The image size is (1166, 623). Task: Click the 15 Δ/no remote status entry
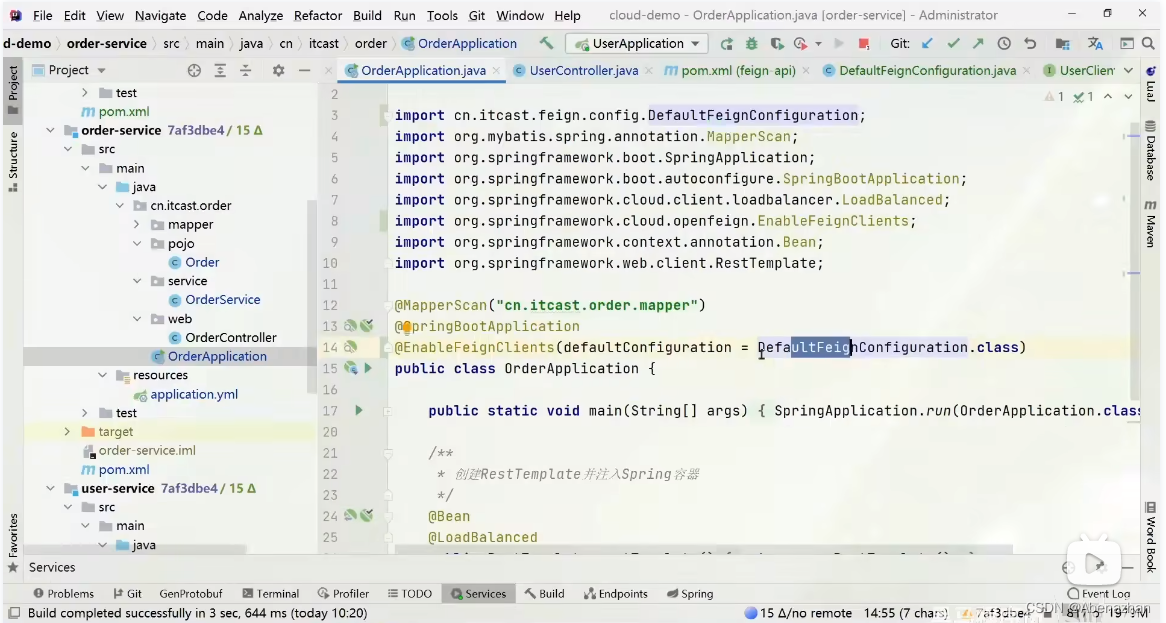(x=798, y=613)
